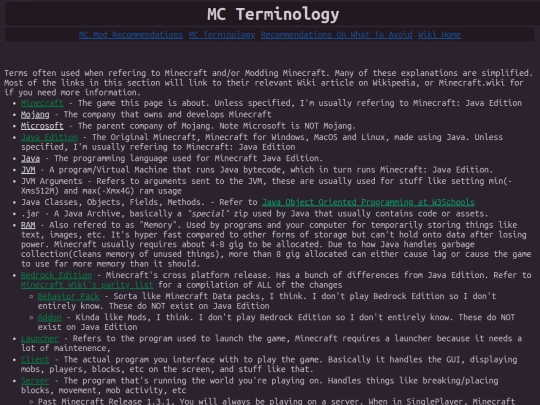Image resolution: width=540 pixels, height=405 pixels.
Task: Open the Wiki Home link
Action: click(439, 35)
